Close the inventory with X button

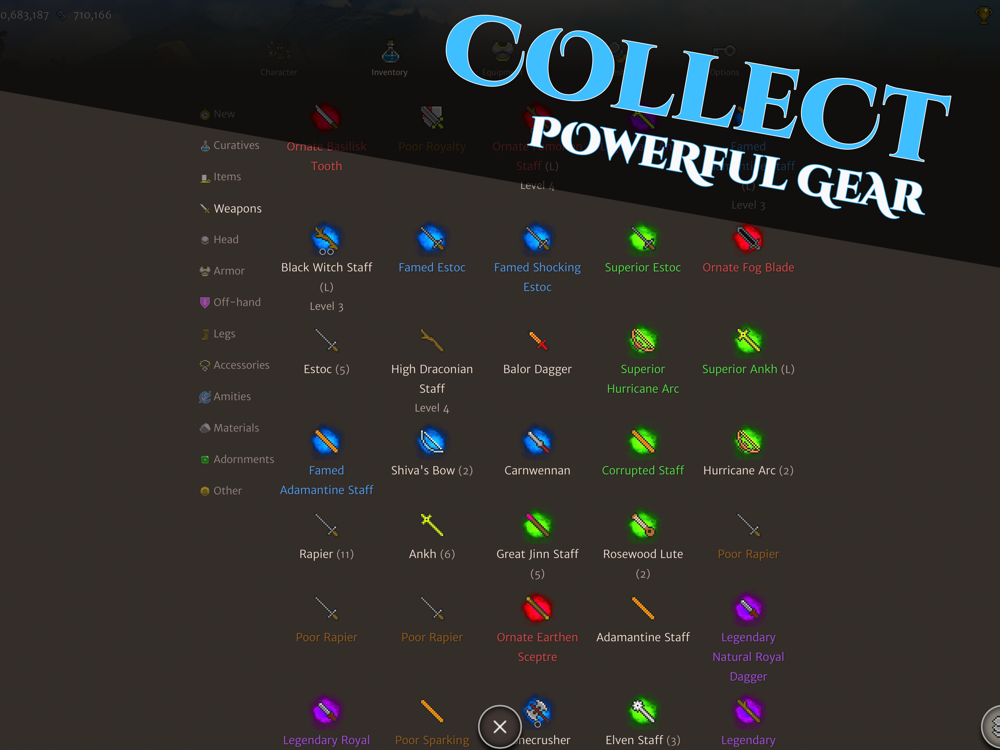[x=500, y=726]
